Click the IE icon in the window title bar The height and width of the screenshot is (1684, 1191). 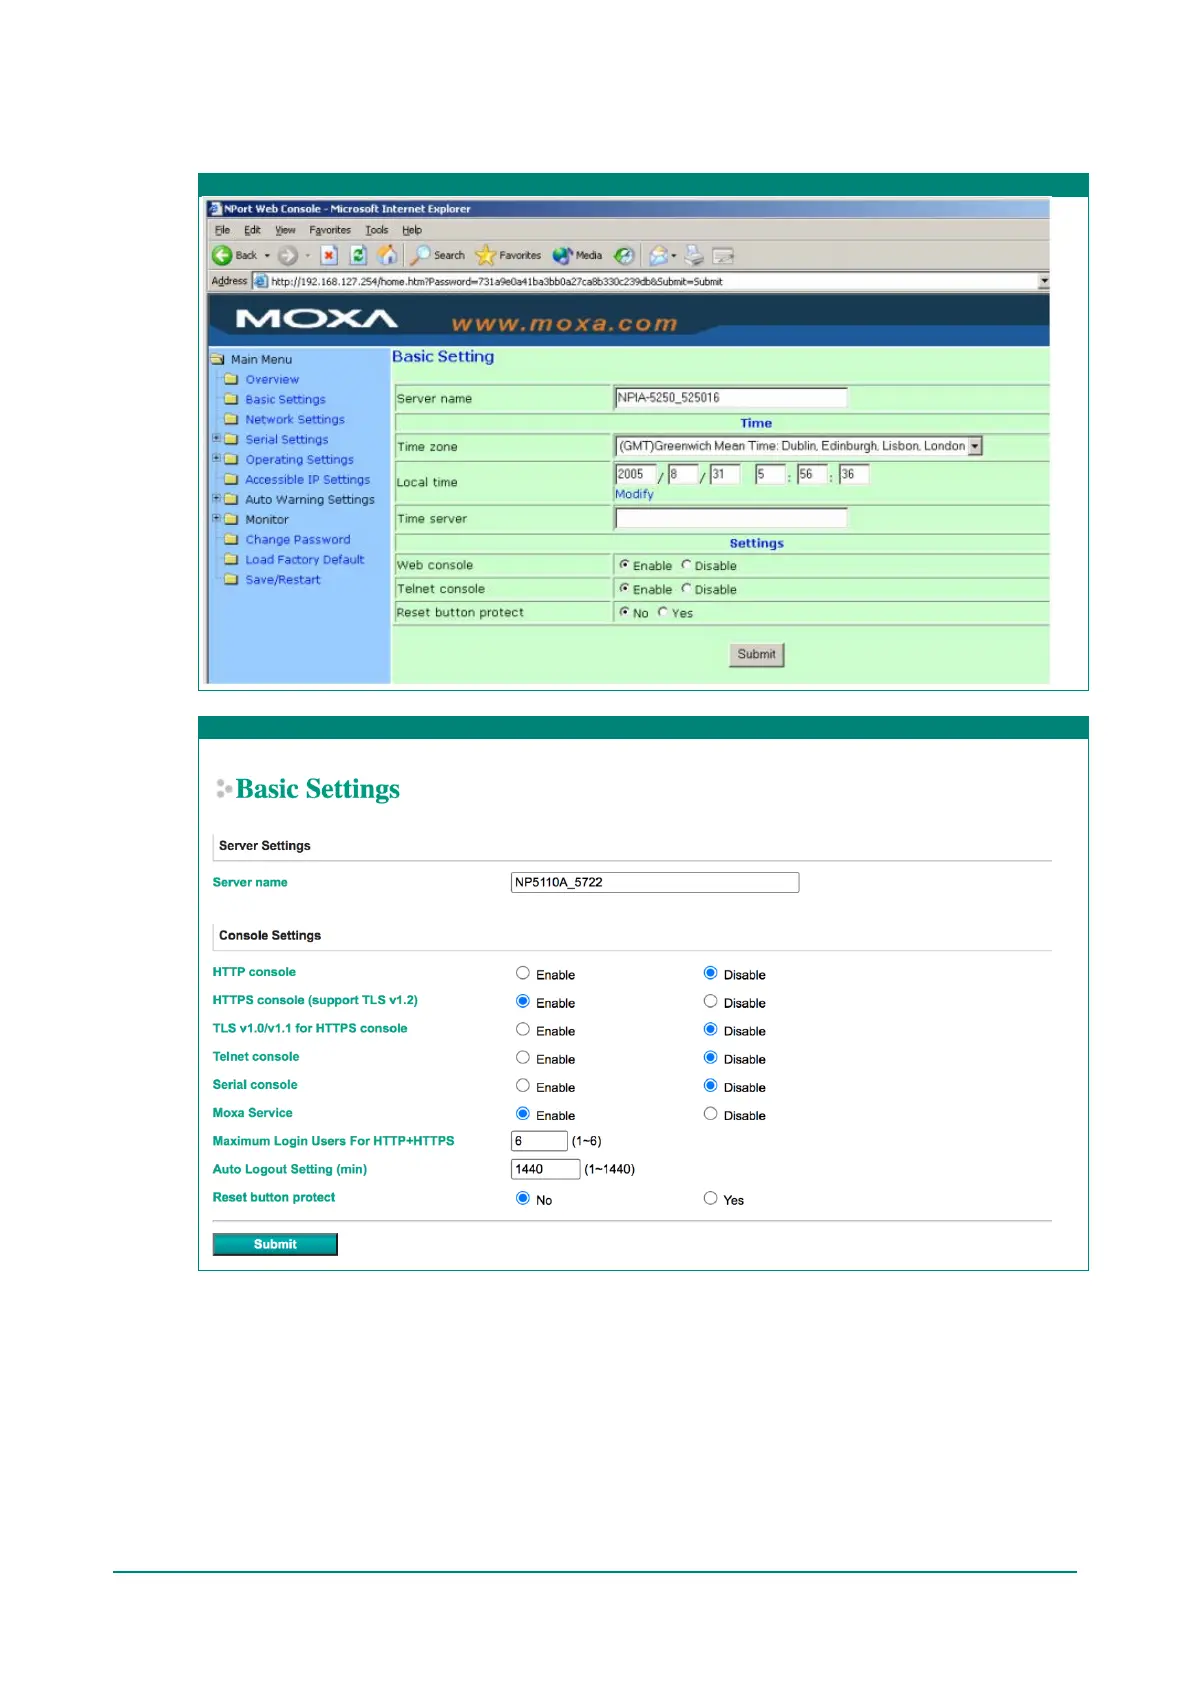pyautogui.click(x=215, y=209)
